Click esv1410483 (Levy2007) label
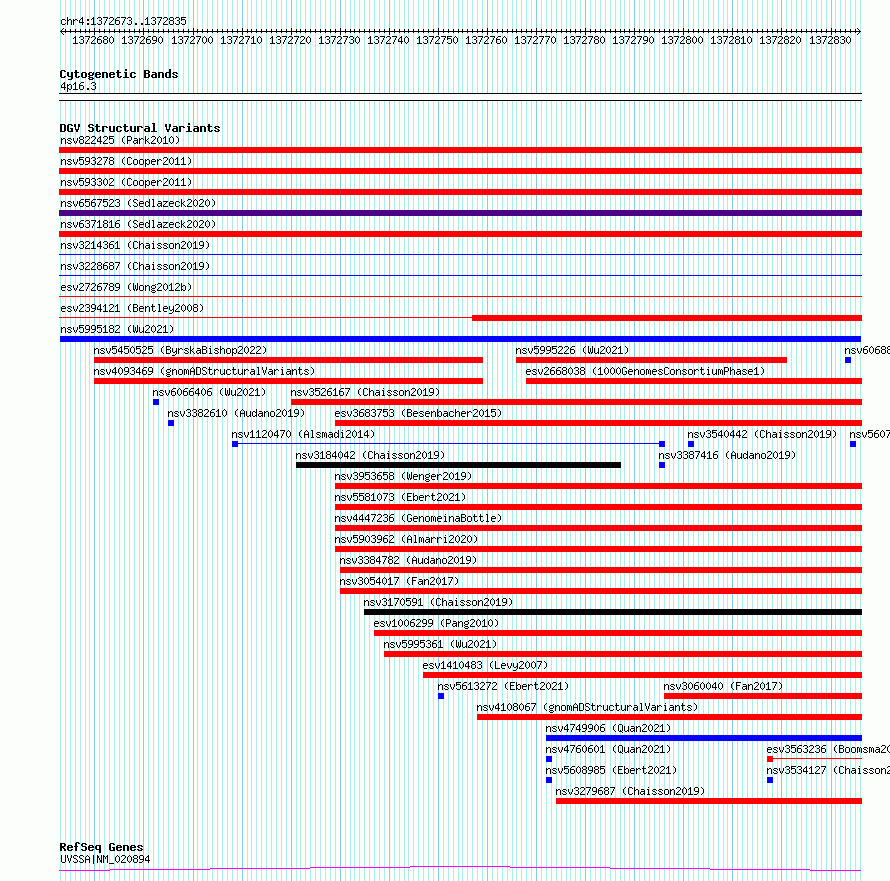The height and width of the screenshot is (881, 890). [x=485, y=665]
